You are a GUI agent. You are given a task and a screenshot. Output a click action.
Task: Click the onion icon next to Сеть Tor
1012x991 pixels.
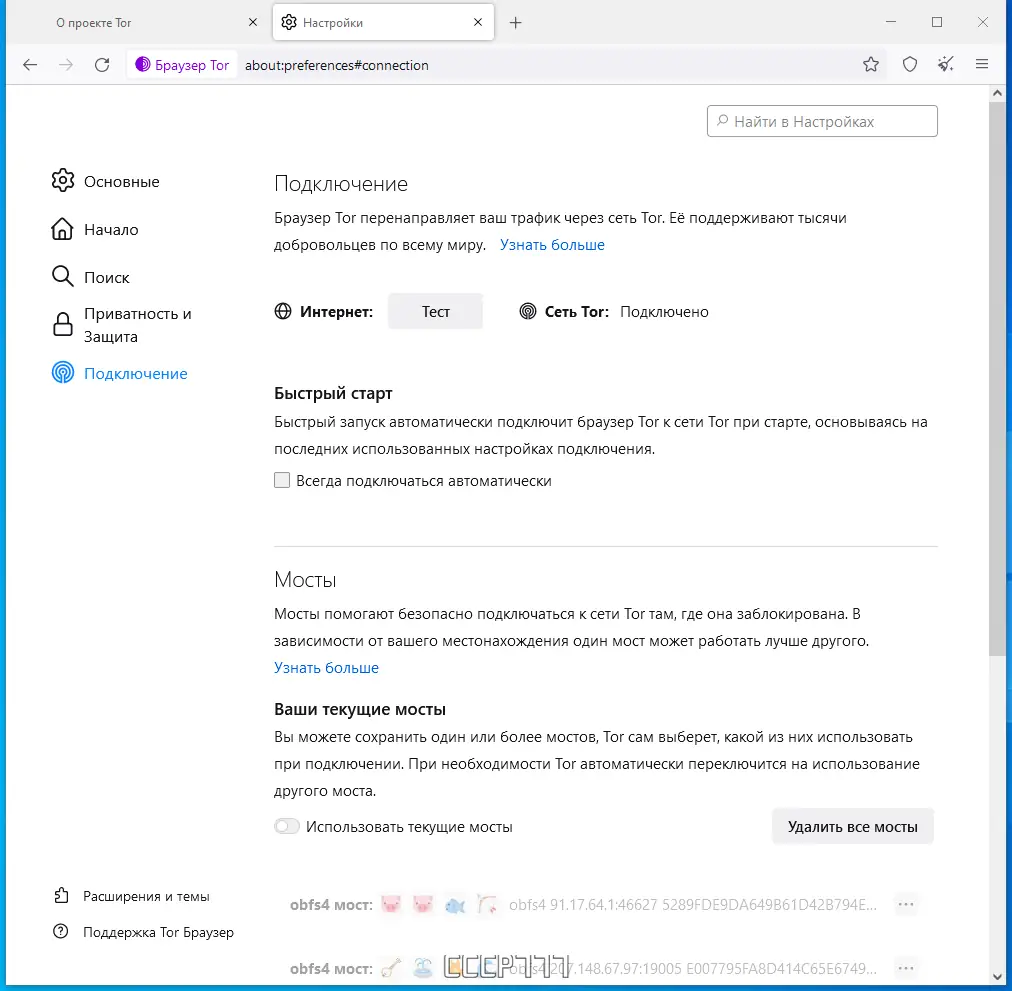pos(528,311)
